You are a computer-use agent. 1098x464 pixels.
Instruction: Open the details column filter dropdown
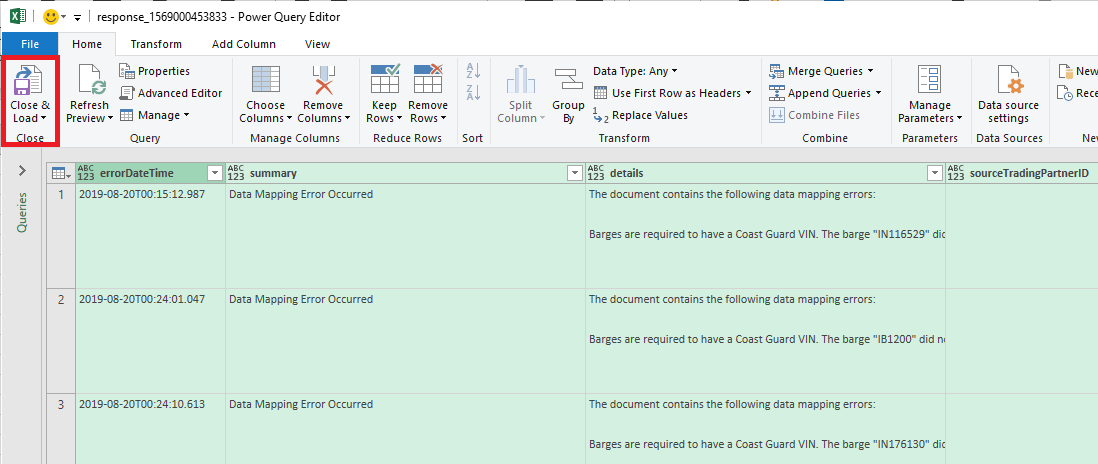point(935,173)
